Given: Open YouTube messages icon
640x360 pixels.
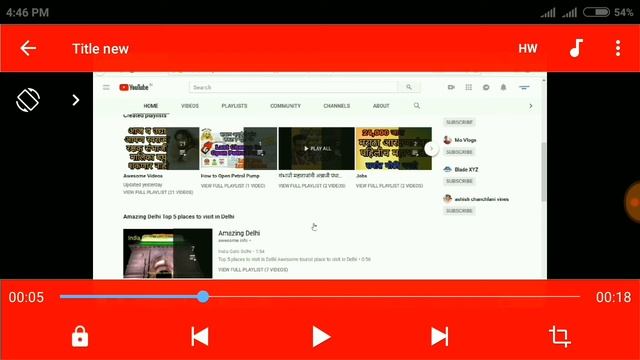Looking at the screenshot, I should (486, 87).
